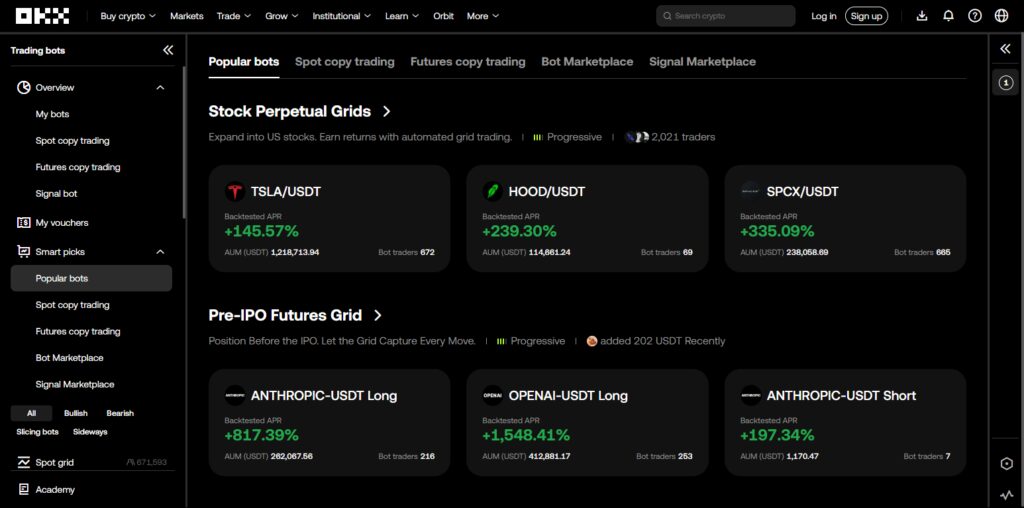Click the ANTHROPIC-USDT Short logo icon
Screen dimensions: 1024x508
(x=750, y=396)
